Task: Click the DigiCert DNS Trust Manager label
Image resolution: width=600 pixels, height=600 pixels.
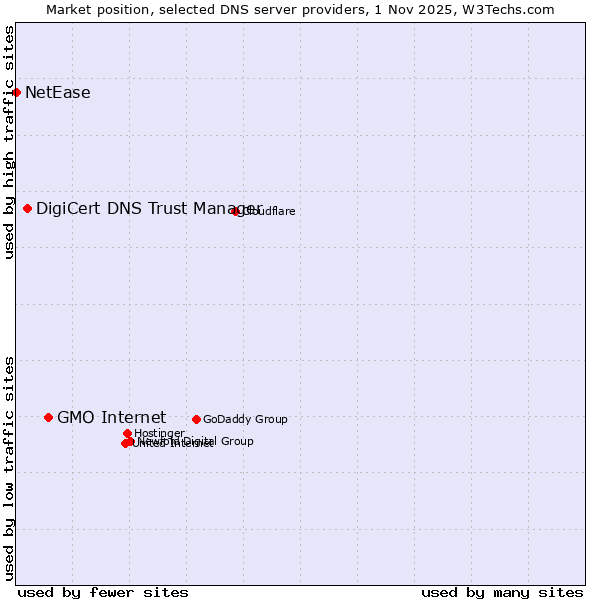Action: [x=148, y=208]
